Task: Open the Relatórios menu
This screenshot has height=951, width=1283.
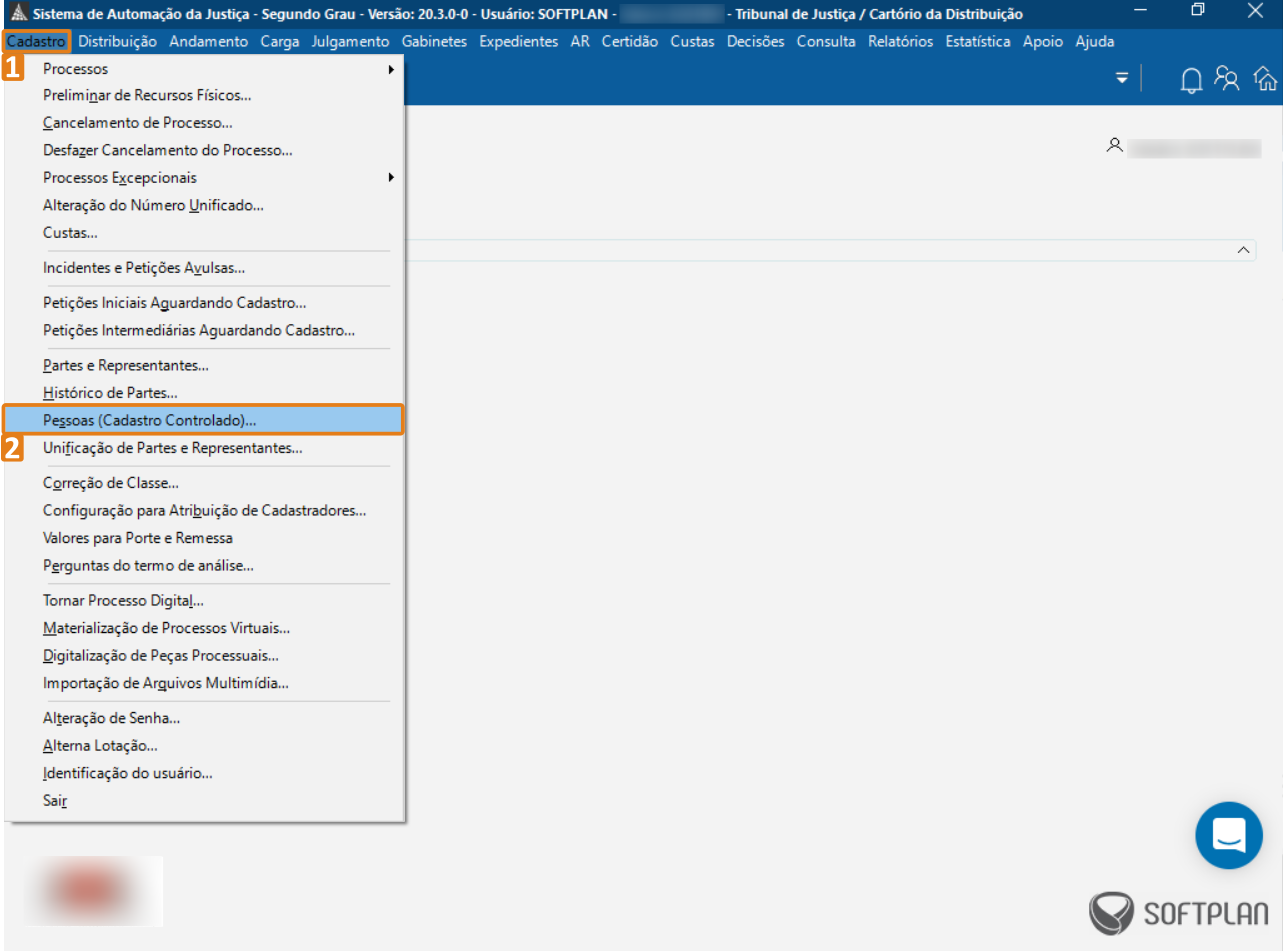Action: pyautogui.click(x=901, y=42)
